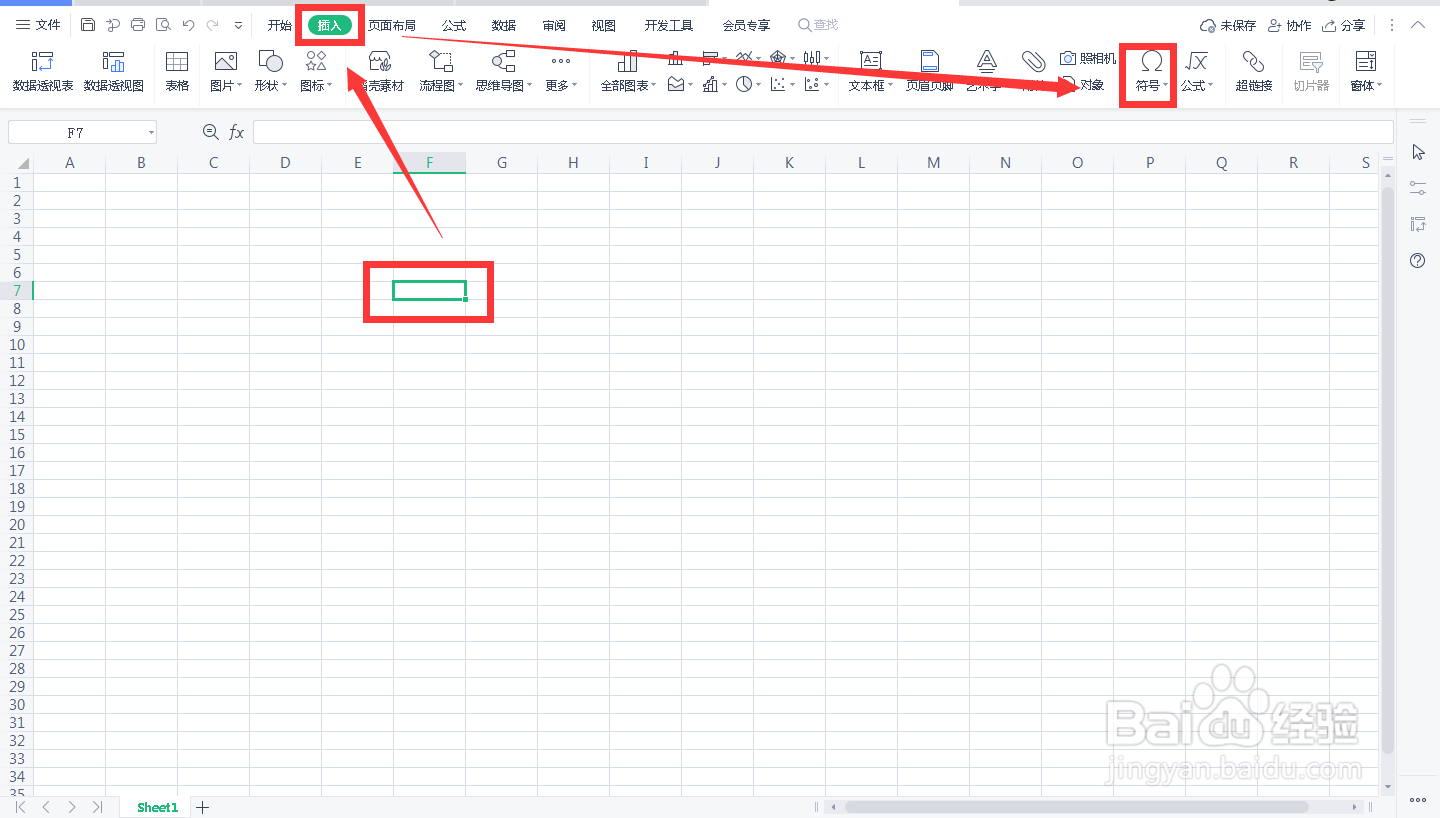Open the sliders settings icon in right sidebar
This screenshot has height=818, width=1440.
tap(1417, 187)
